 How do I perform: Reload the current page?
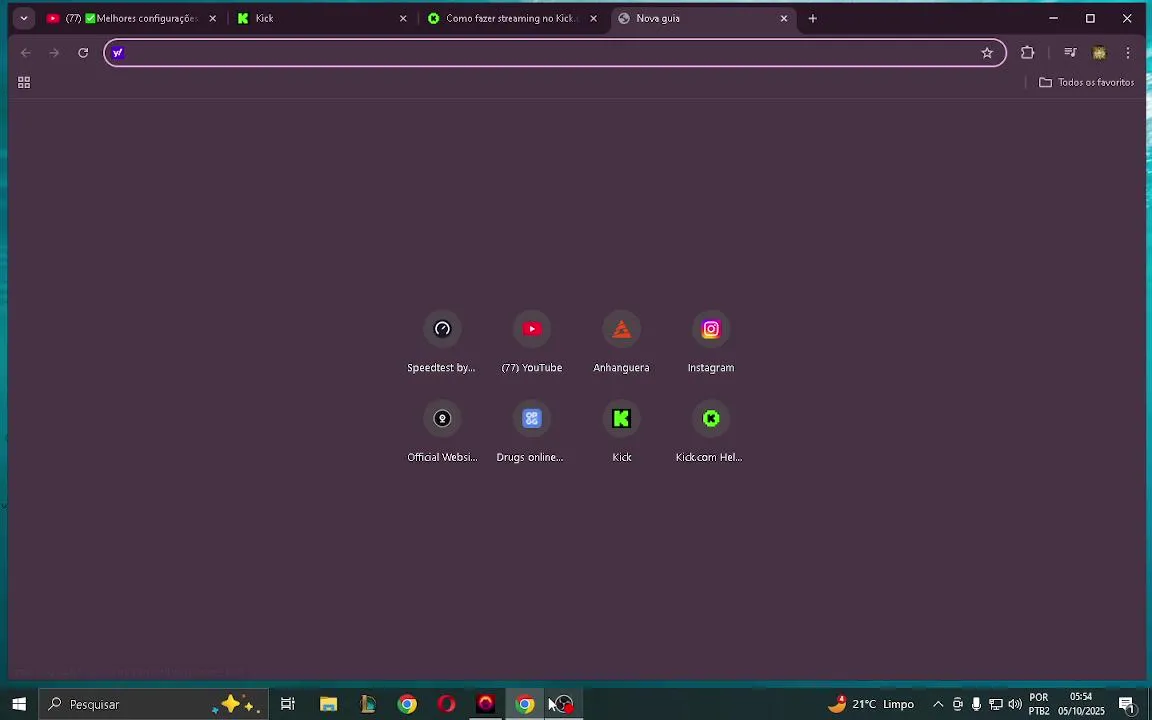83,53
